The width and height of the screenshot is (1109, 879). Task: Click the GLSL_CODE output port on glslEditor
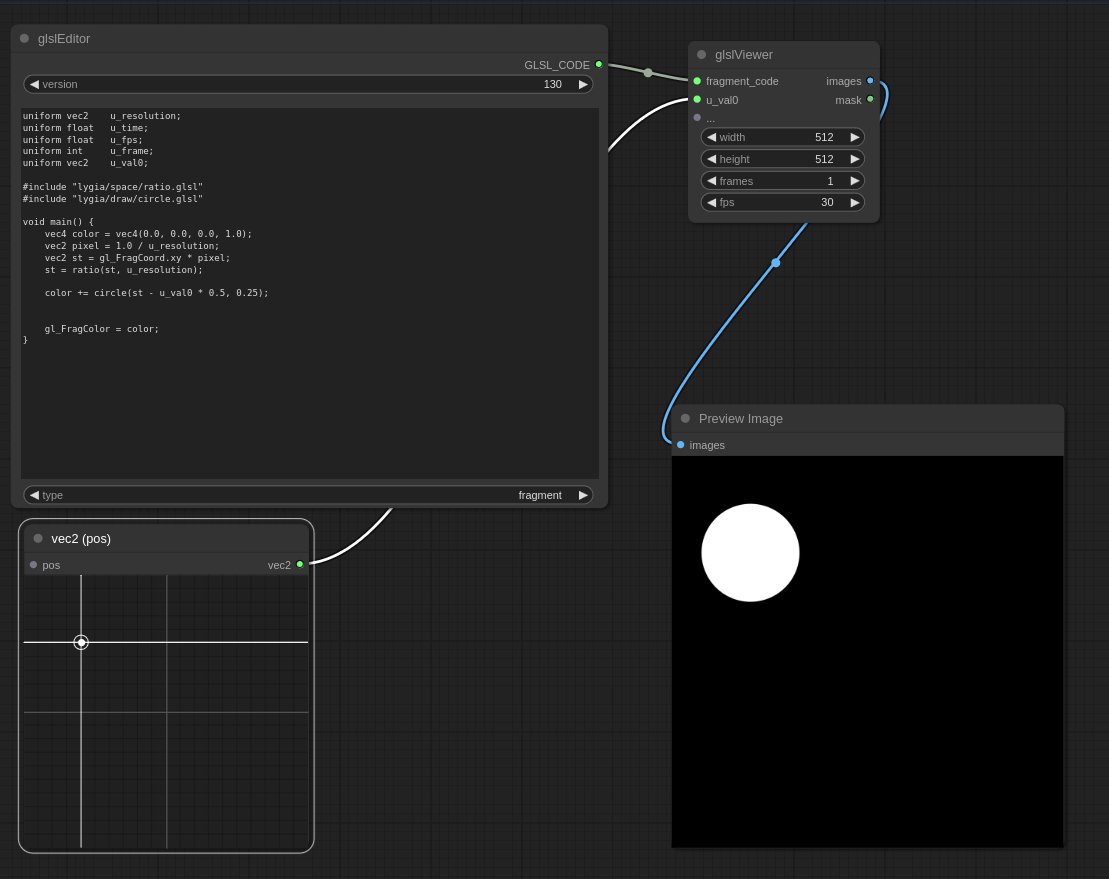(x=599, y=64)
